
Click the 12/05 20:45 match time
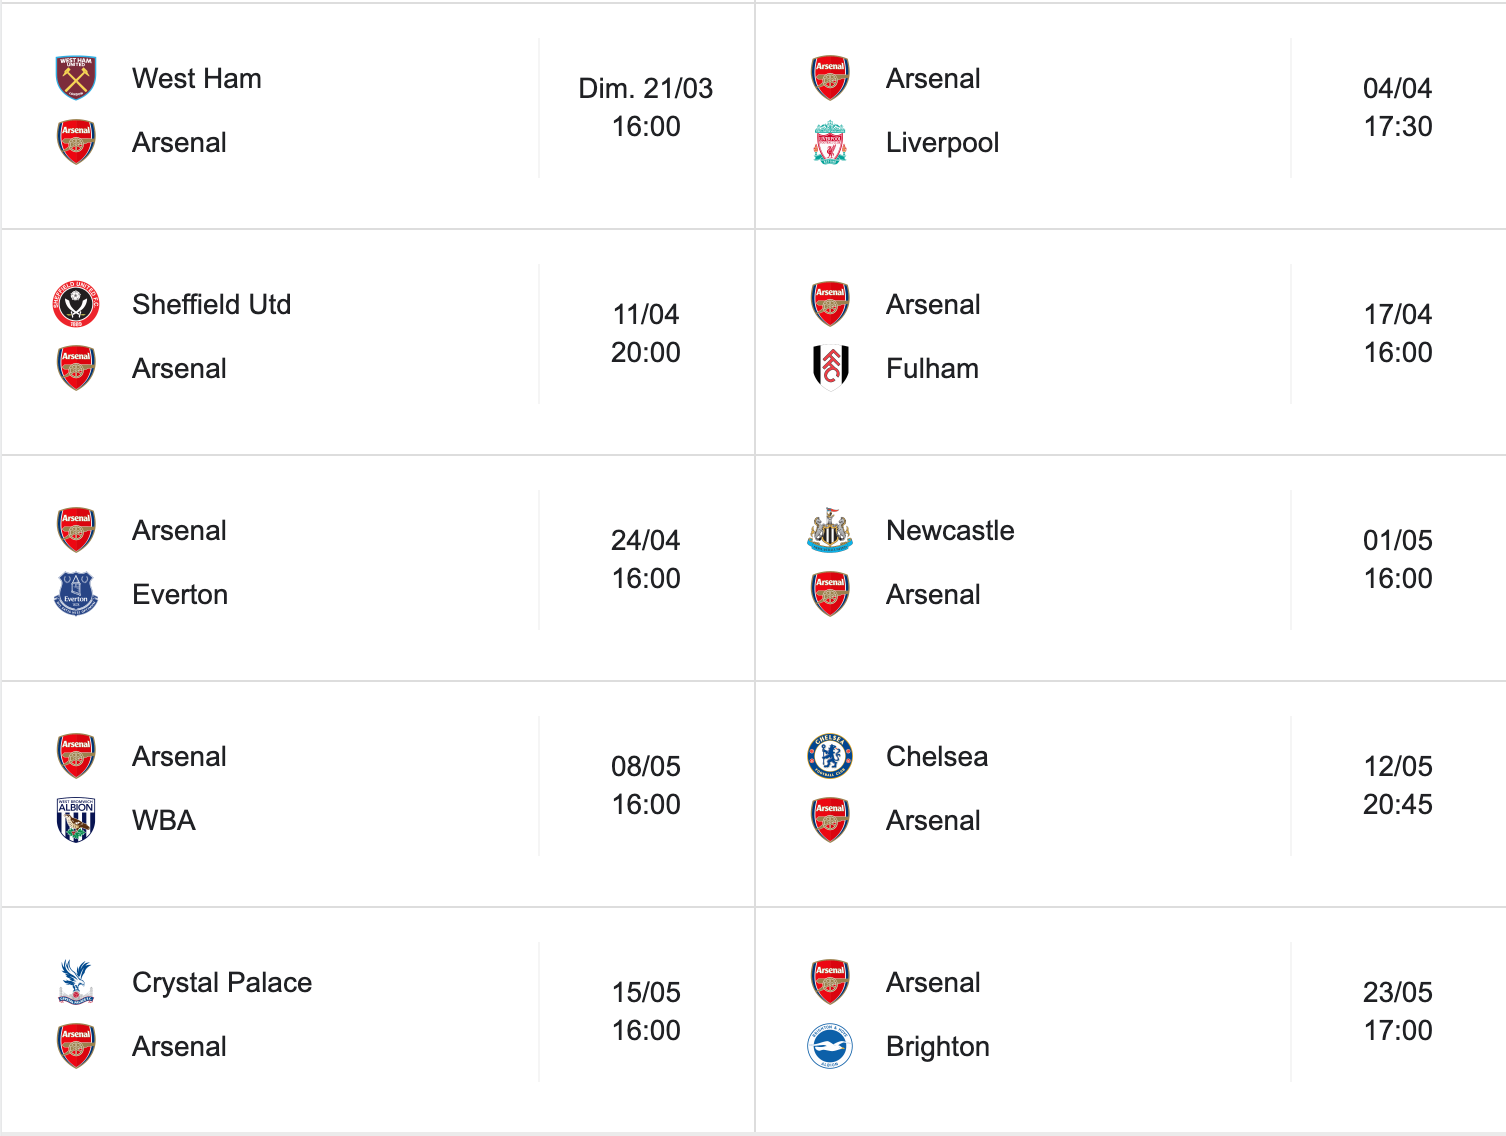[x=1397, y=786]
